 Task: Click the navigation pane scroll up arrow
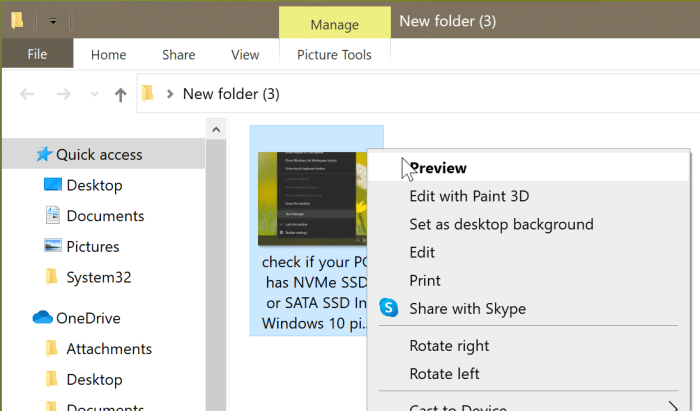click(216, 130)
